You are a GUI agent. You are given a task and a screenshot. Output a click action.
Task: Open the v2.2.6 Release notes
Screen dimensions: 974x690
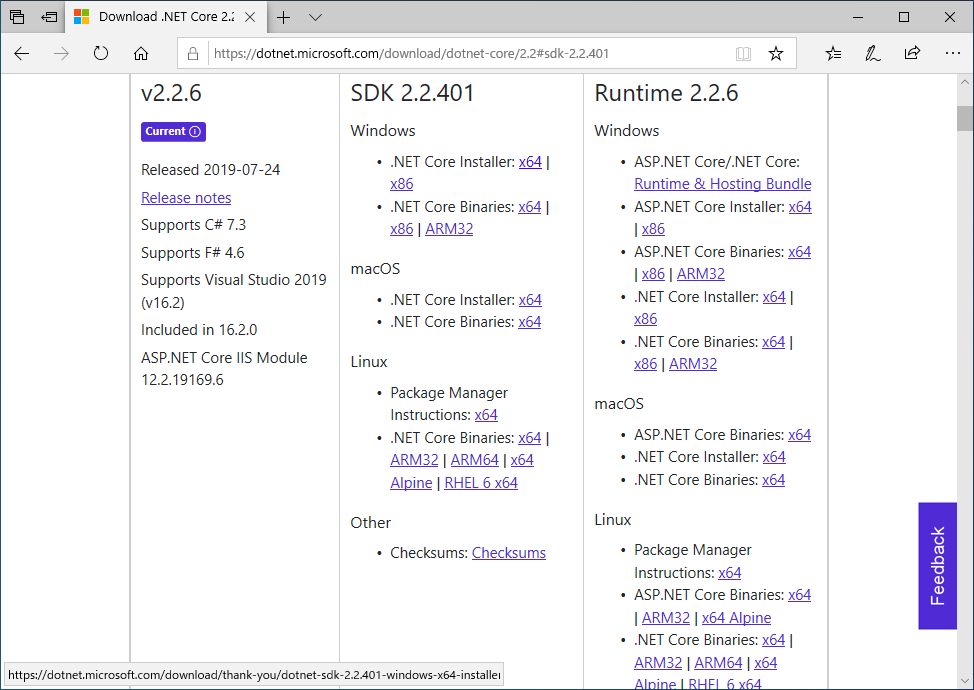(x=186, y=197)
